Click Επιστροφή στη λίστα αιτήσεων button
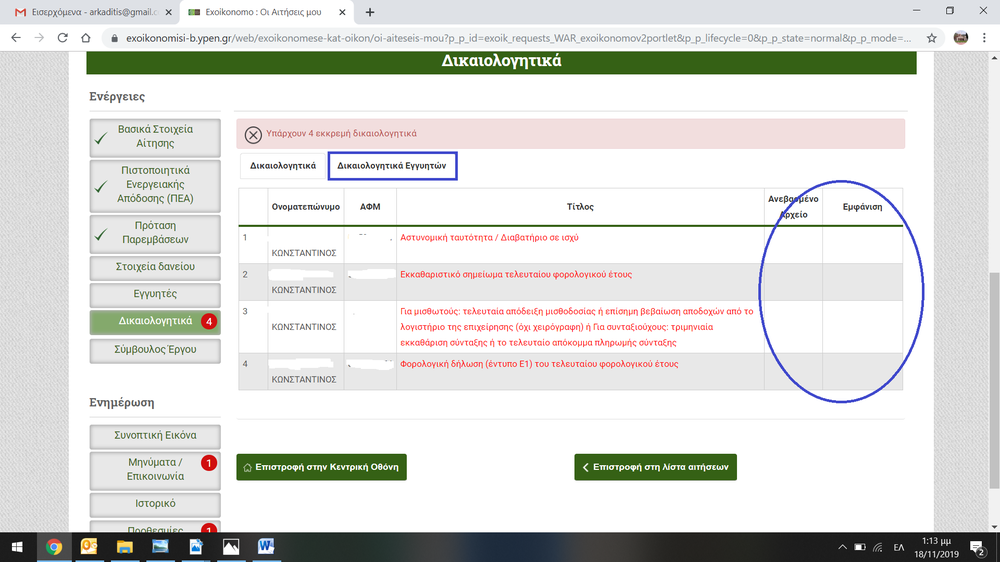1000x562 pixels. 655,467
